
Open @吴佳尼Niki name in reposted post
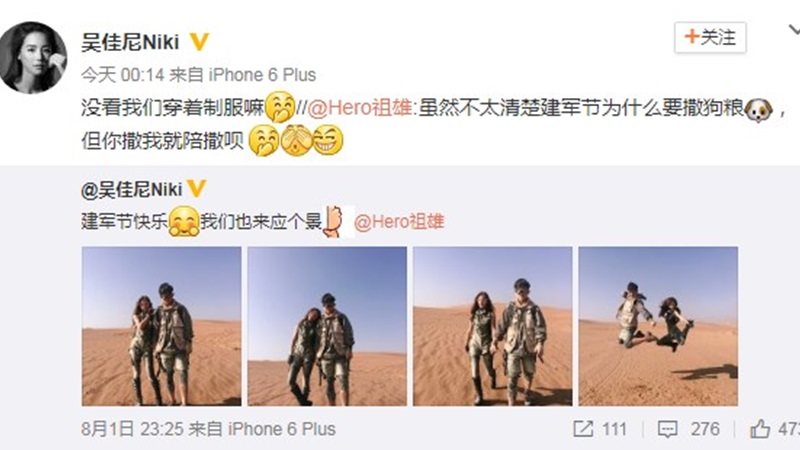tap(132, 189)
